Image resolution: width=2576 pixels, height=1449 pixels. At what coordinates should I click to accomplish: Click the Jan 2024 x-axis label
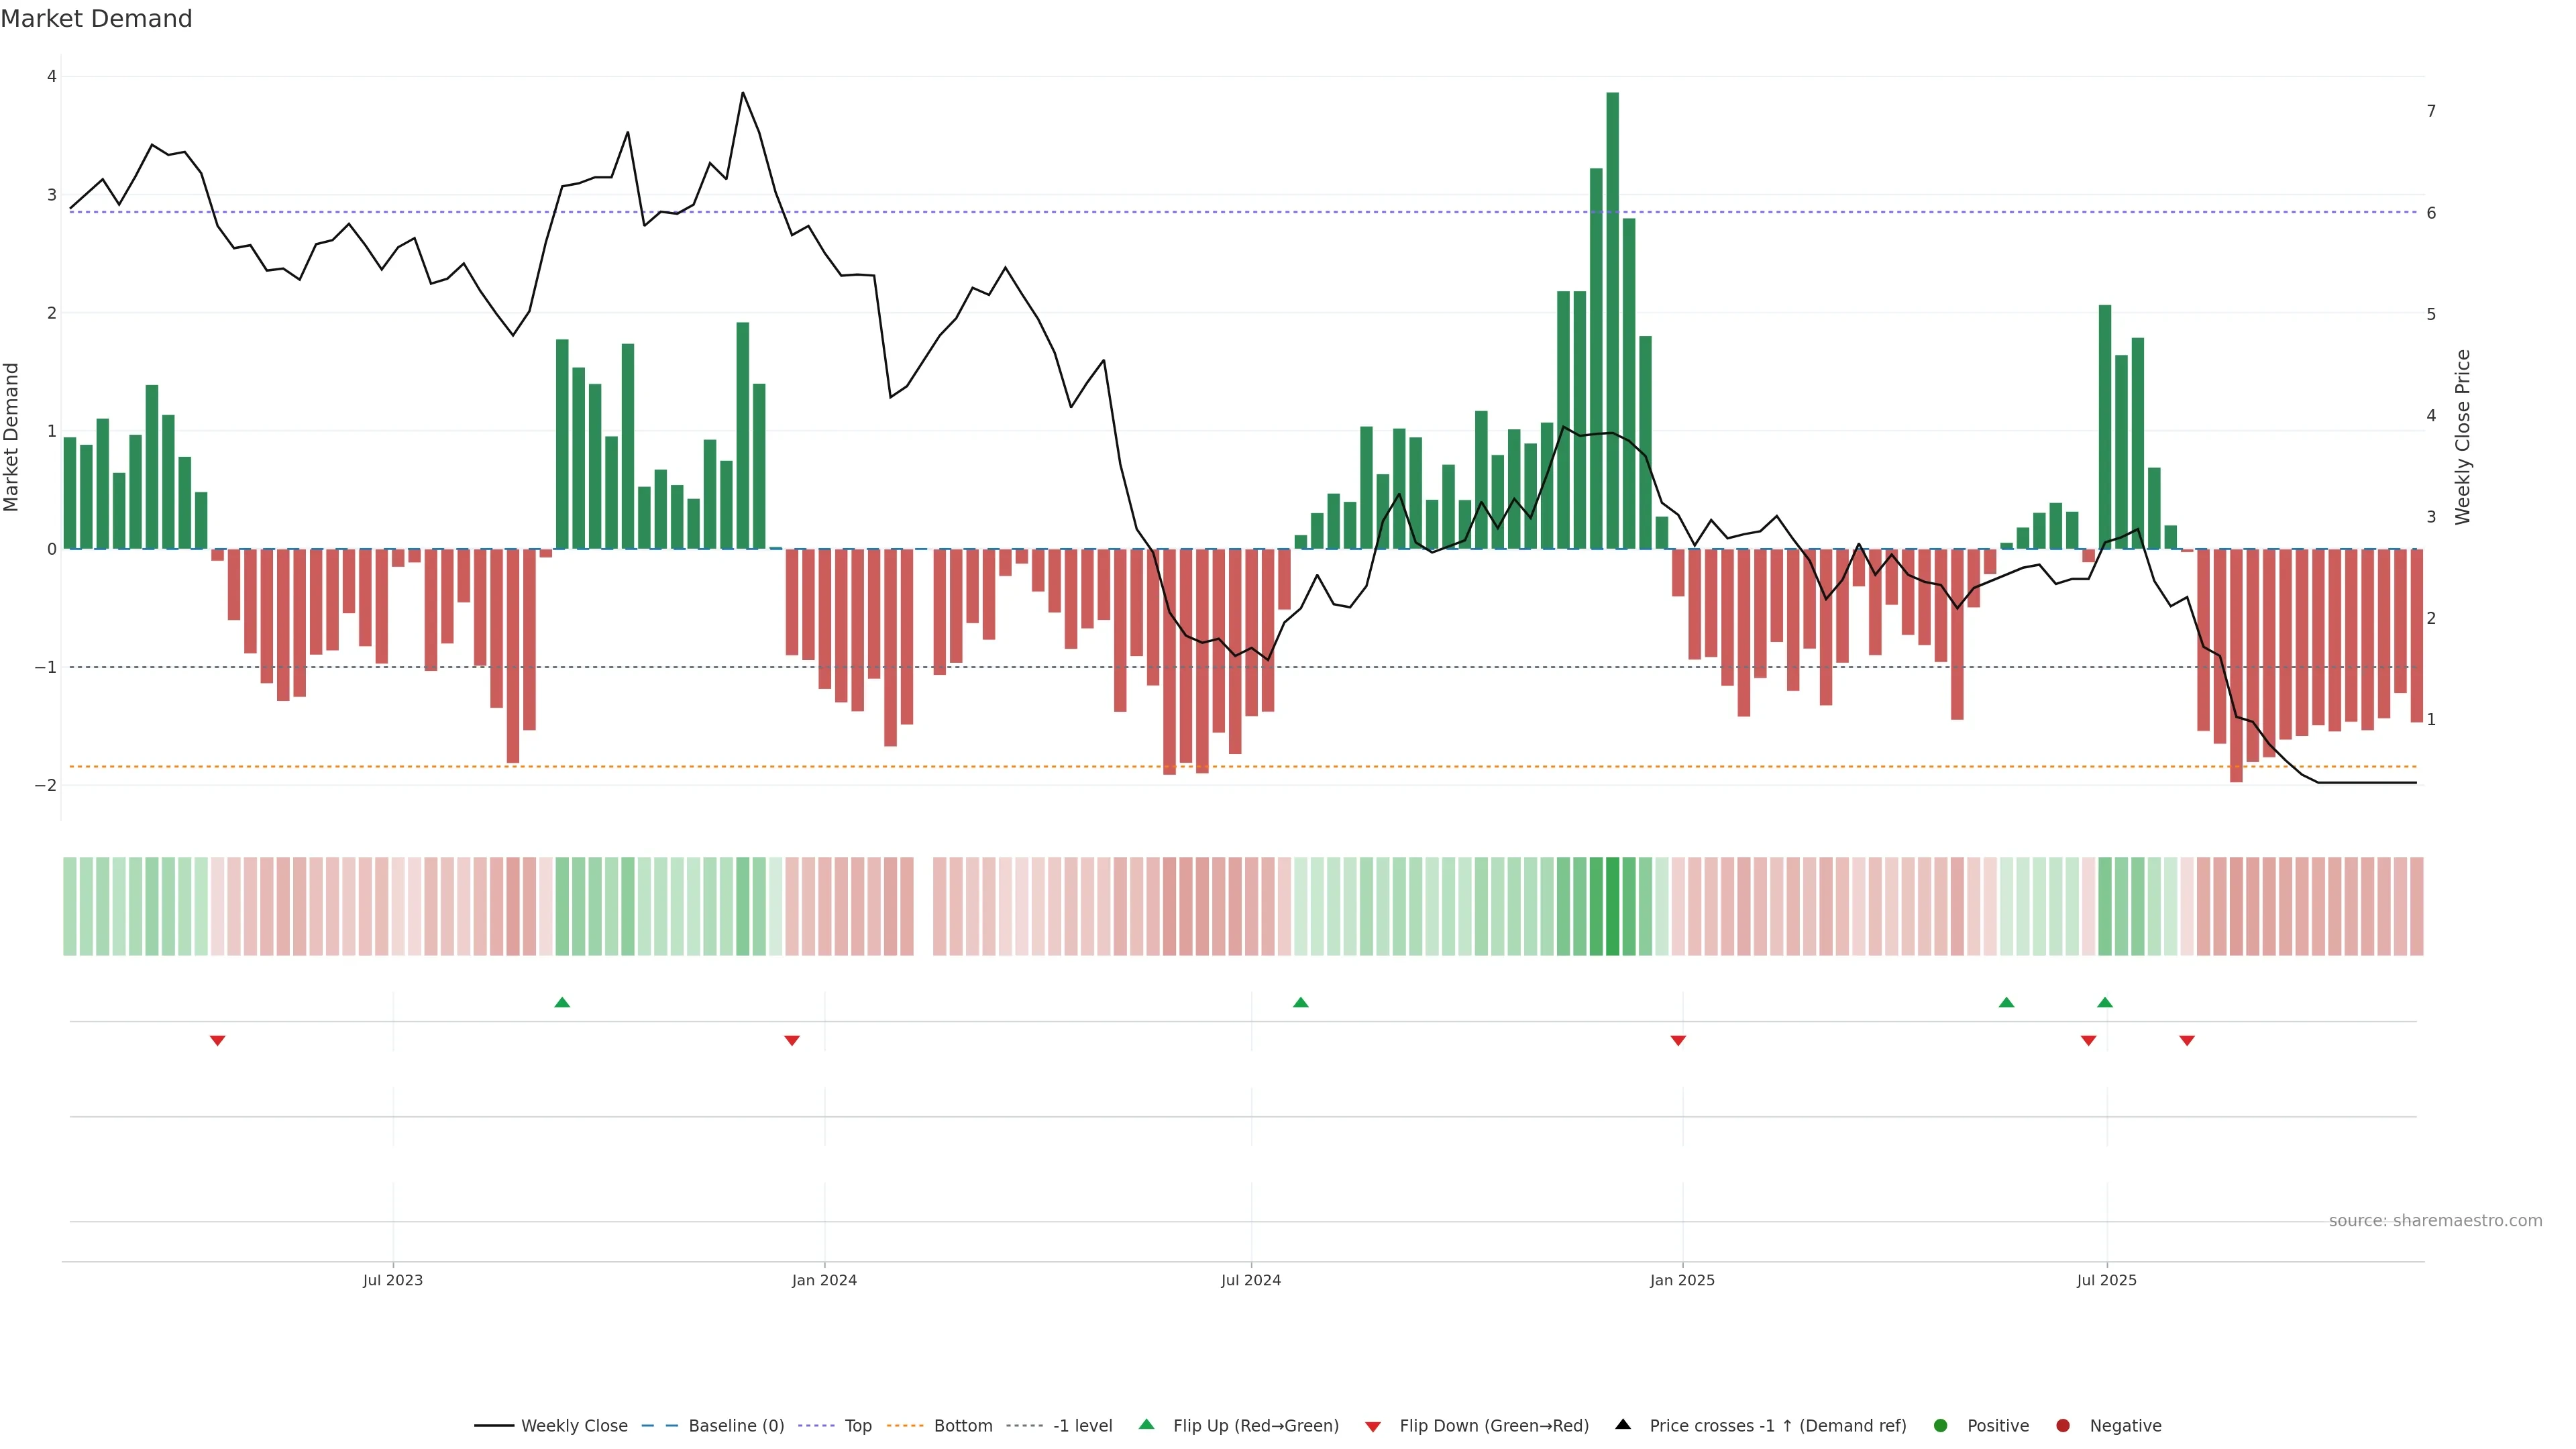(824, 1280)
